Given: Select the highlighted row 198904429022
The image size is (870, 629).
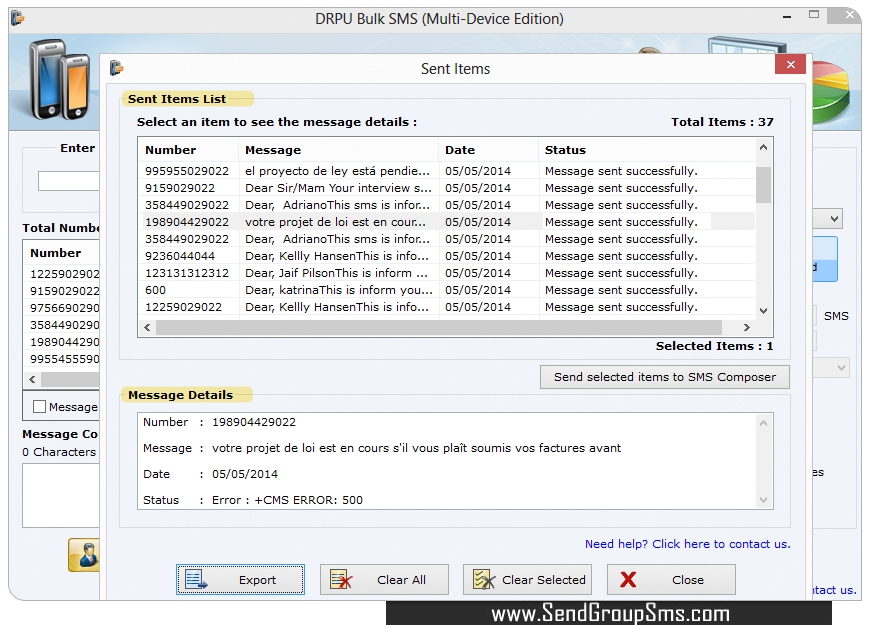Looking at the screenshot, I should pyautogui.click(x=447, y=222).
